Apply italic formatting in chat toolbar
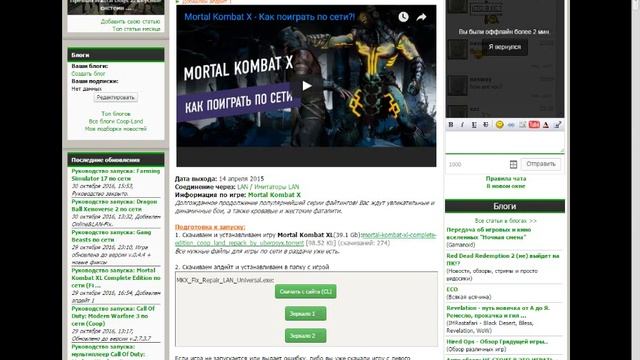Viewport: 640px width, 360px height. [462, 124]
